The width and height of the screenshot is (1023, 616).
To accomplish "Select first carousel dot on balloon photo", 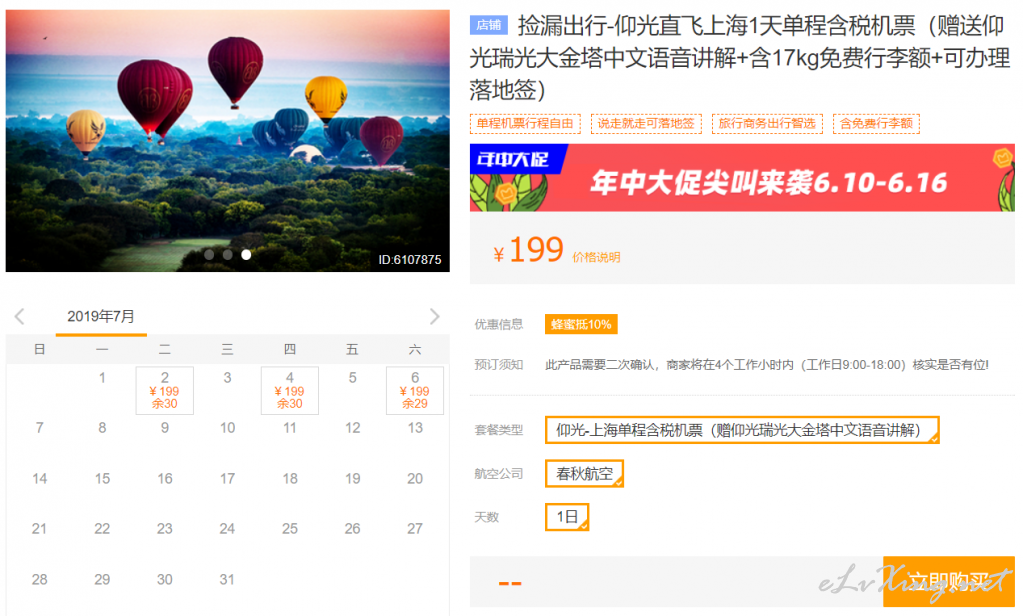I will click(209, 254).
